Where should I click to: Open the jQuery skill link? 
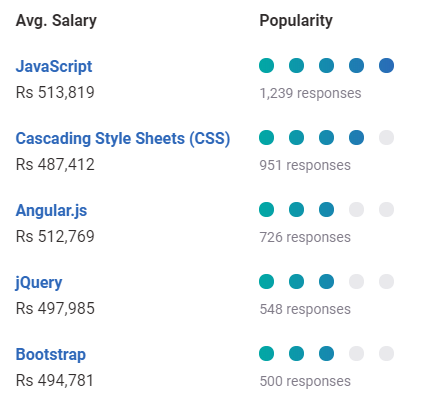coord(39,283)
